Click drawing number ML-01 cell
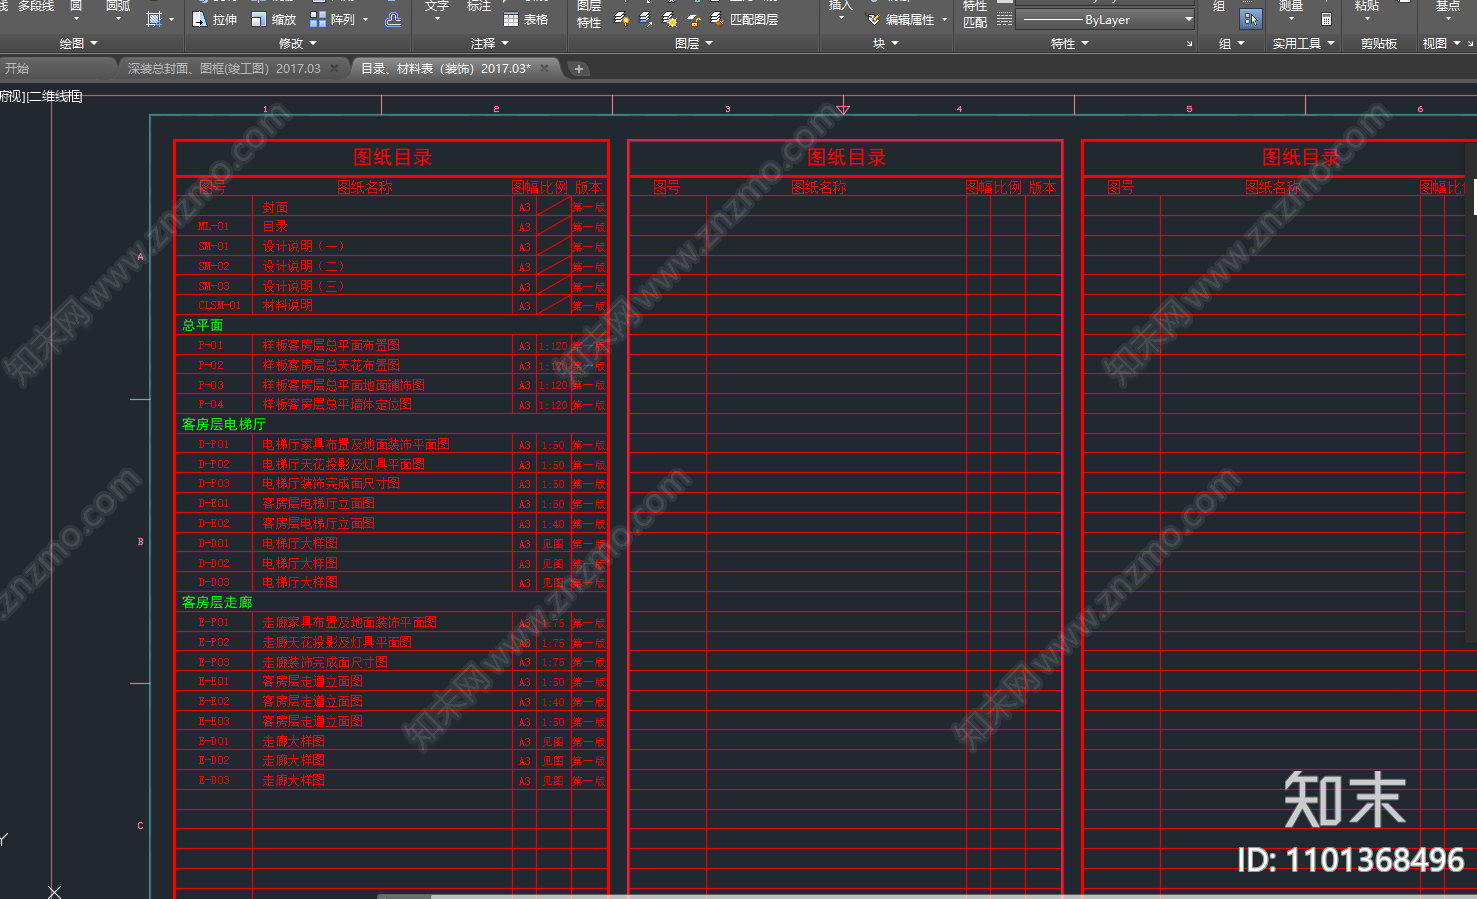The height and width of the screenshot is (899, 1477). point(213,226)
